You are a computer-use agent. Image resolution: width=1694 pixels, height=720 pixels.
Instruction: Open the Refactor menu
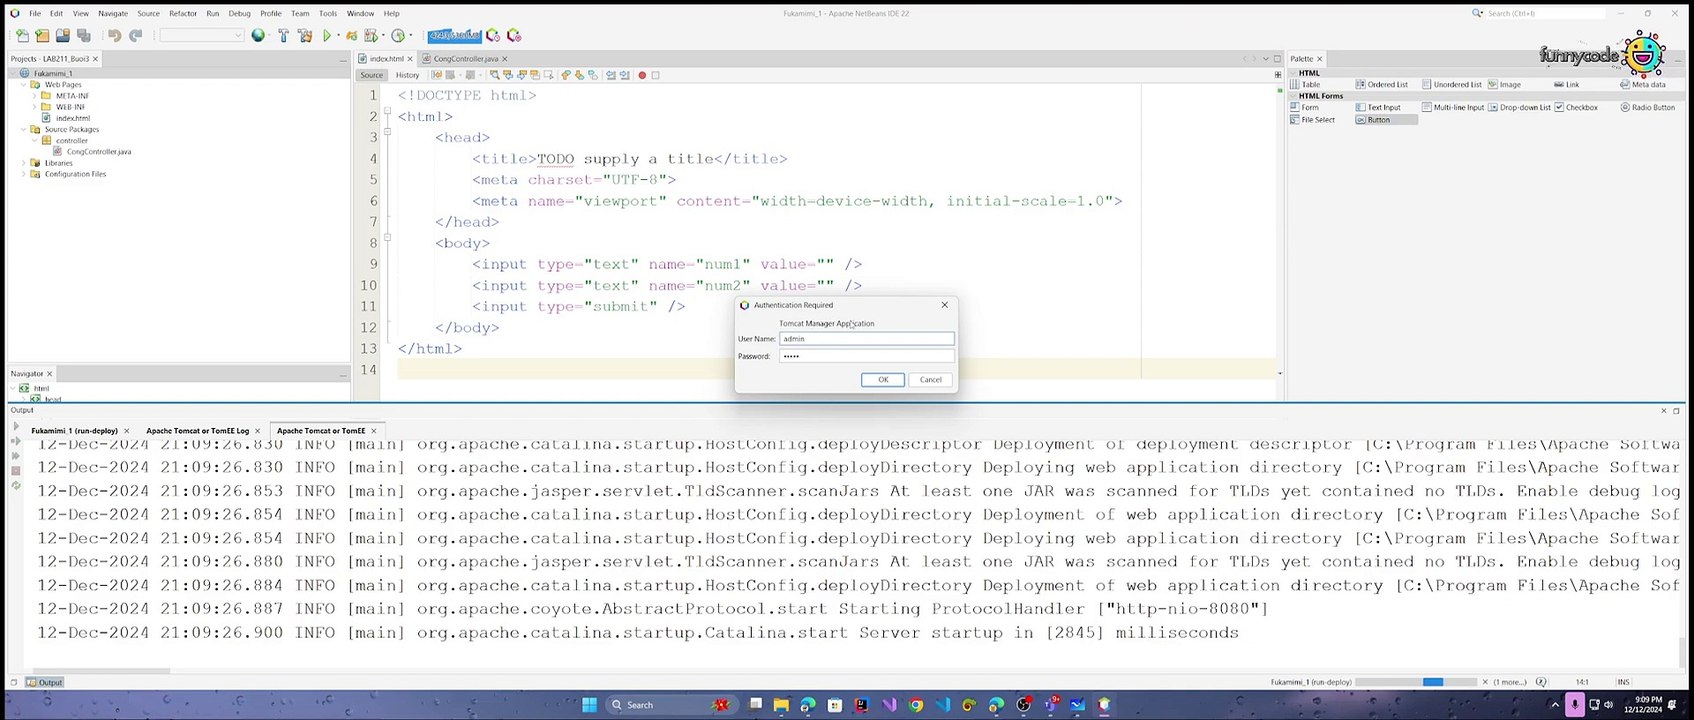point(183,13)
